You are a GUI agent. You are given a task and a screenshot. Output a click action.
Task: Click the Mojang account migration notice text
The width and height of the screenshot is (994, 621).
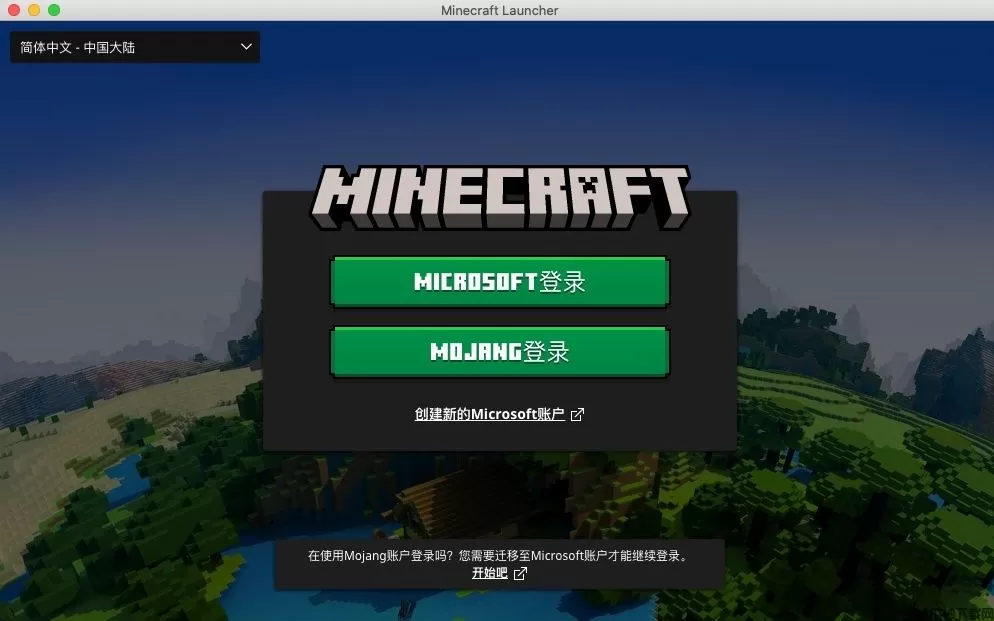(x=499, y=556)
